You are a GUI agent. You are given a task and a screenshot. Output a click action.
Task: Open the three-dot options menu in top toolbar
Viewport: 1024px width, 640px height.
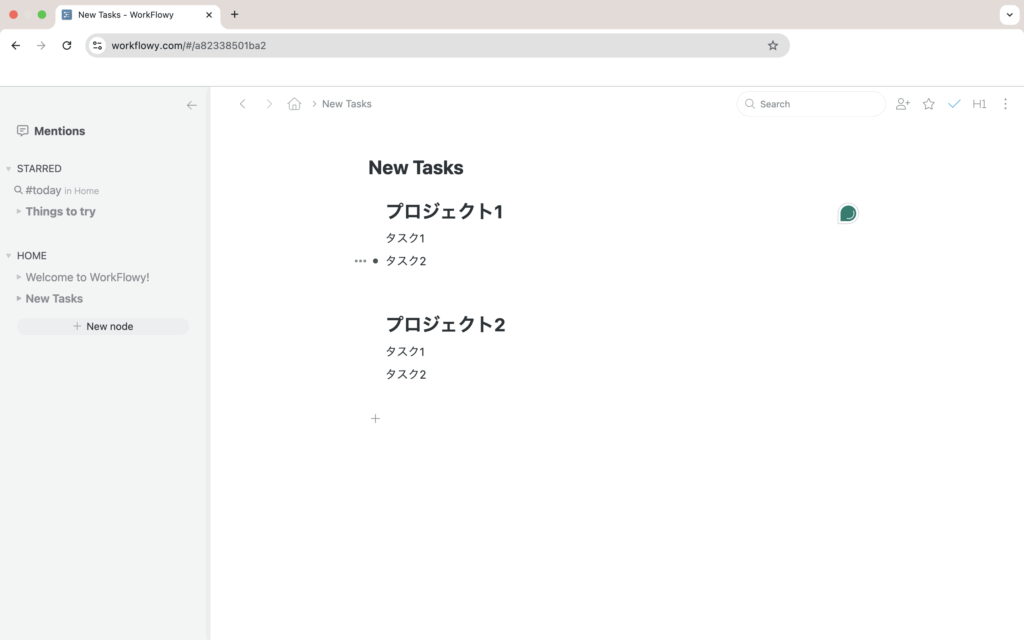[1005, 104]
